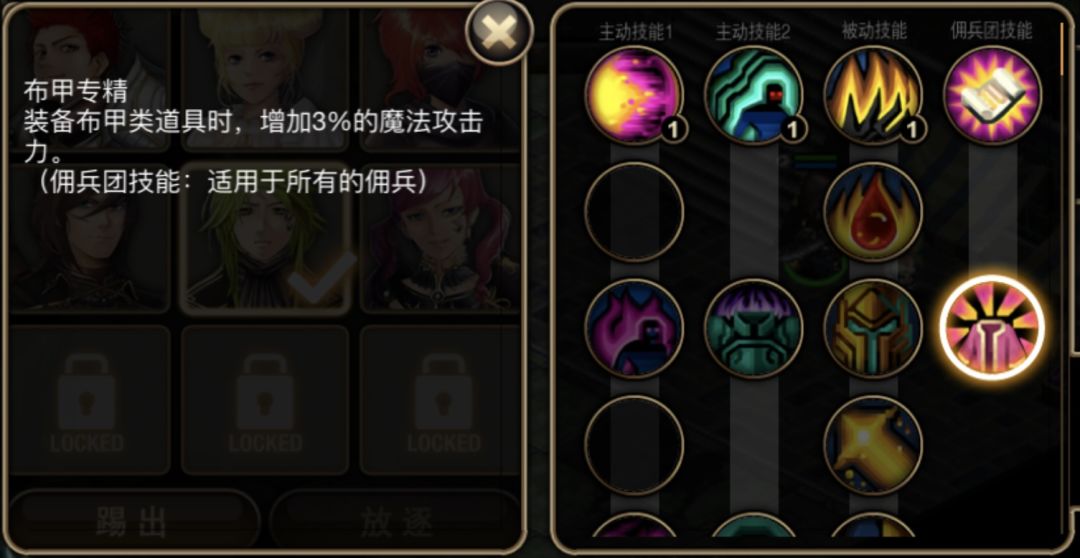The height and width of the screenshot is (558, 1080).
Task: Select the open book mercenary skill
Action: click(993, 95)
